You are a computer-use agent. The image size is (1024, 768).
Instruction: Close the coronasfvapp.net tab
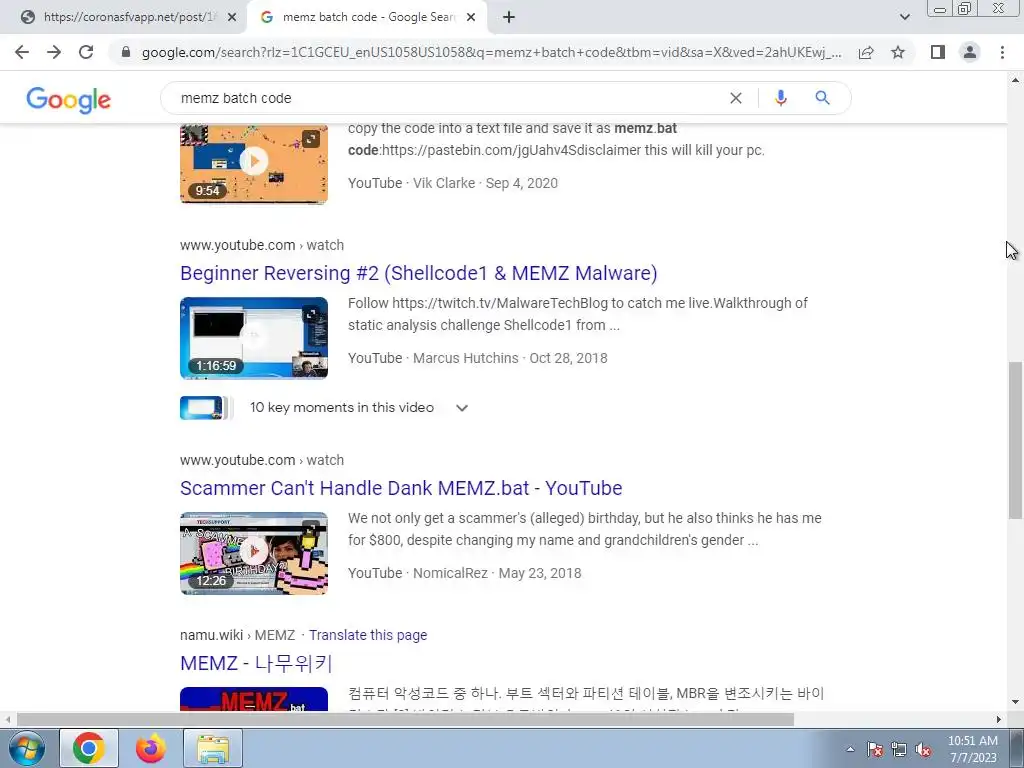(232, 18)
